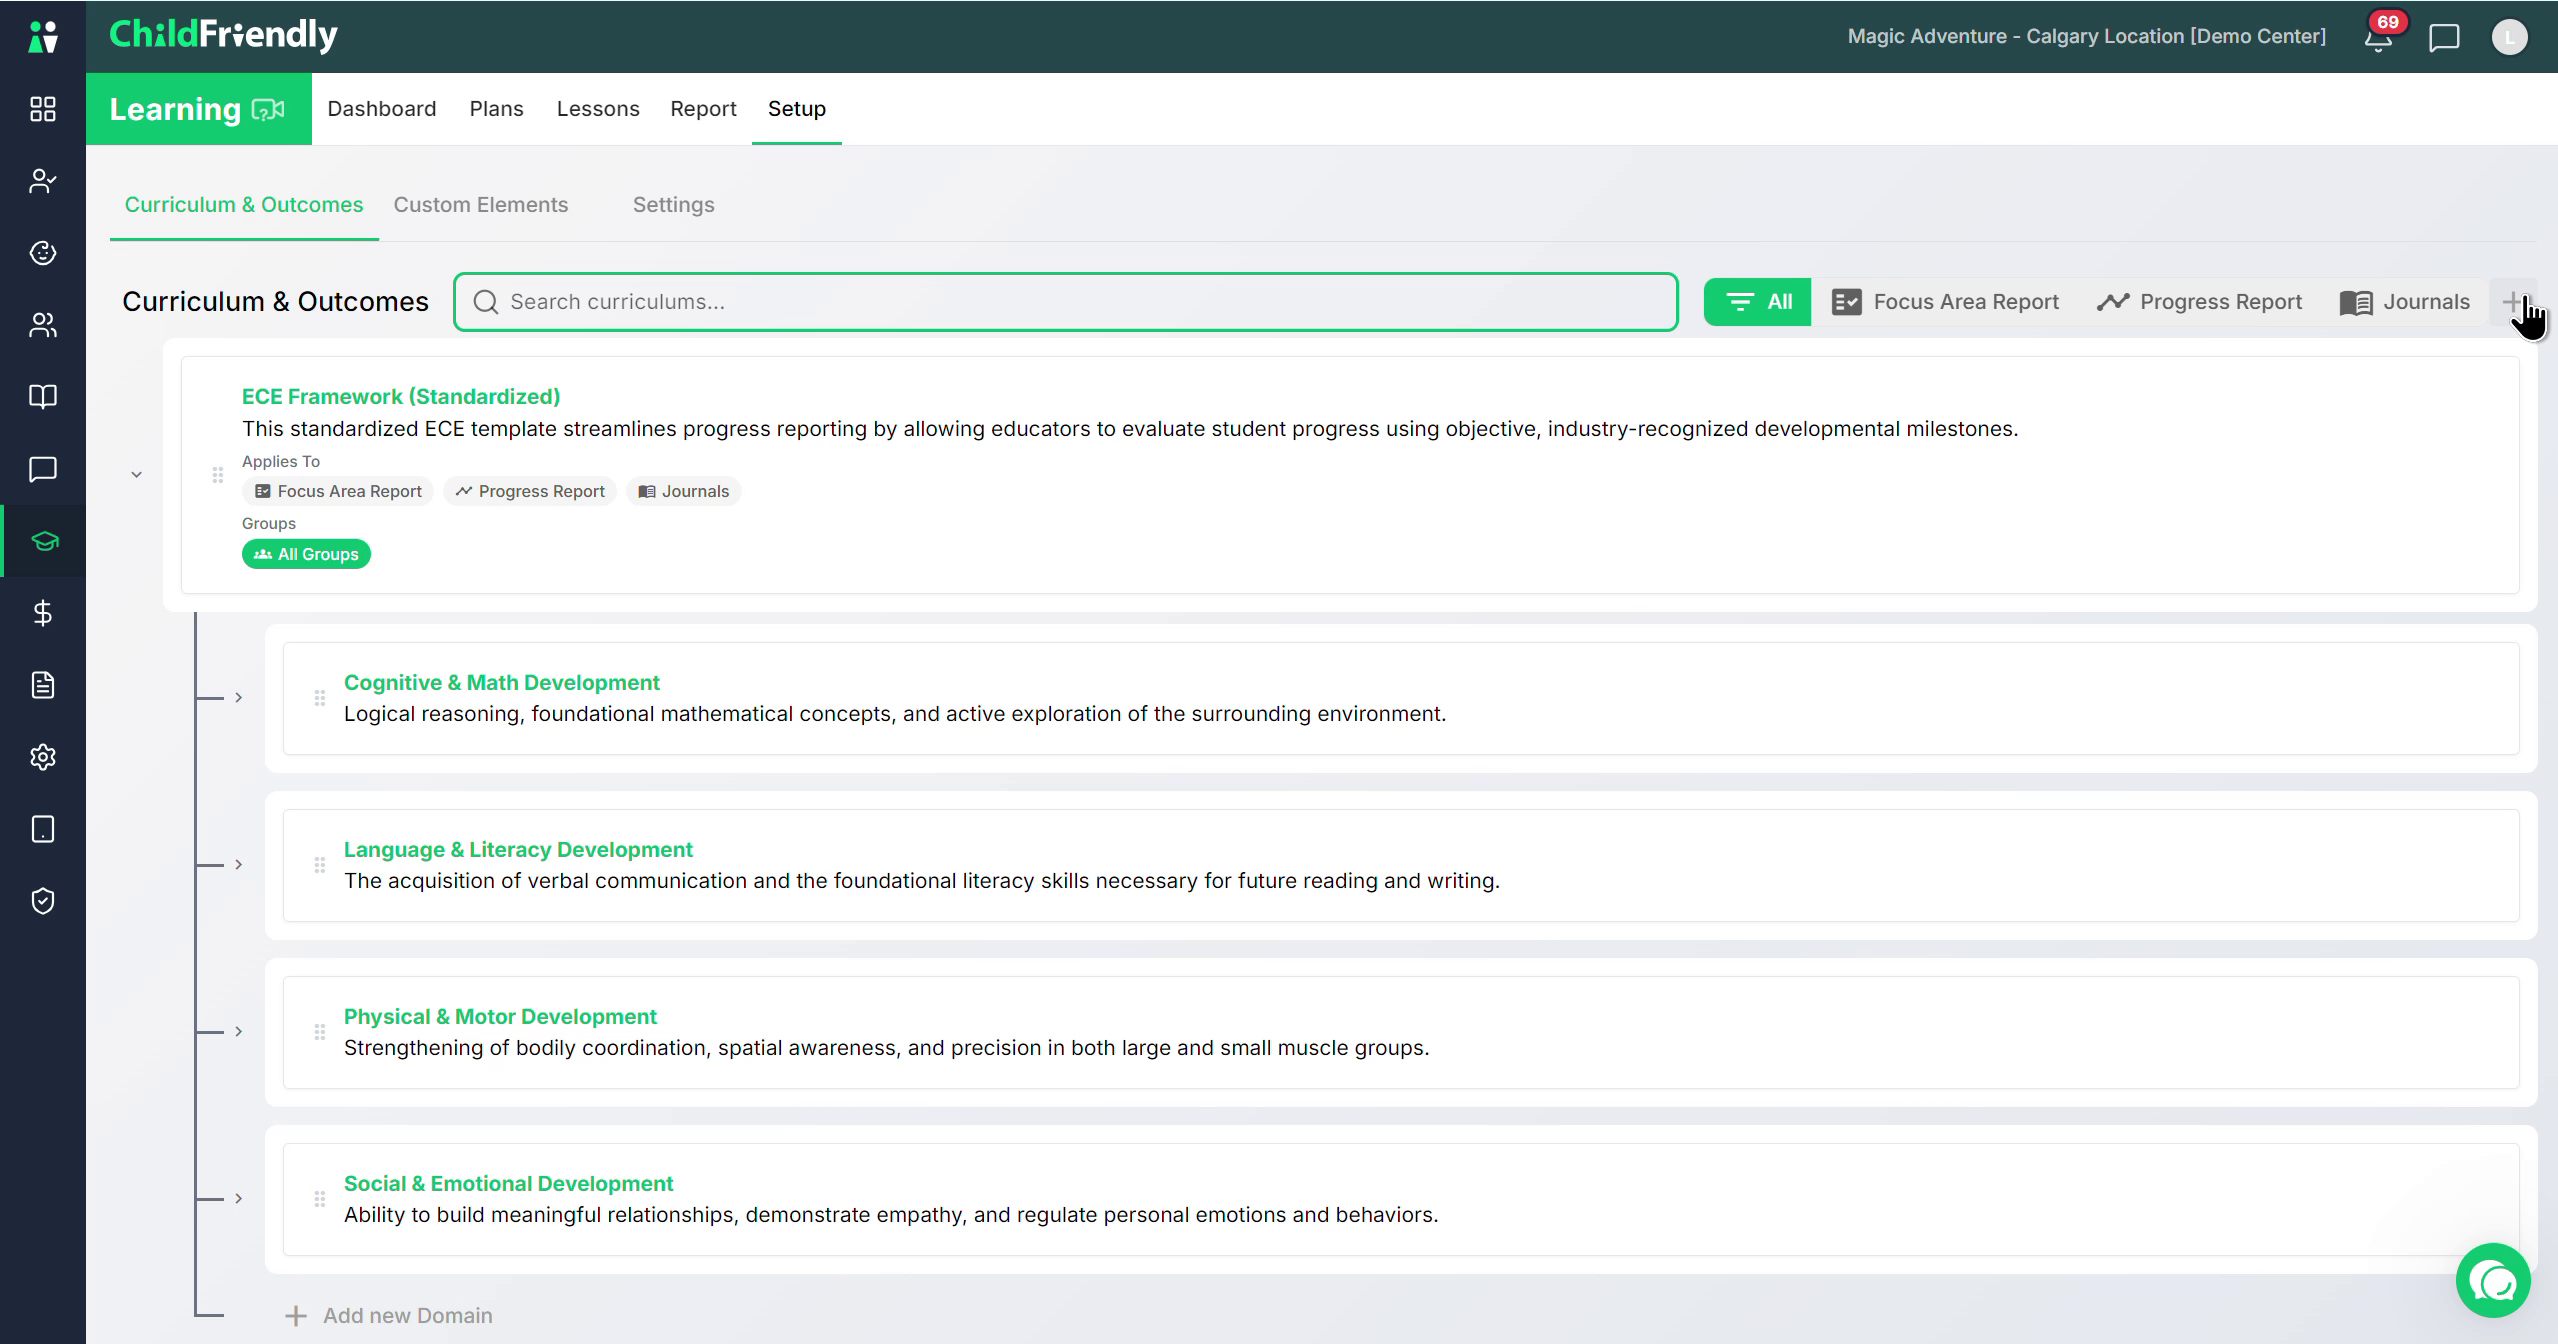Screen dimensions: 2558x1344
Task: Click the All Groups chip
Action: (x=306, y=554)
